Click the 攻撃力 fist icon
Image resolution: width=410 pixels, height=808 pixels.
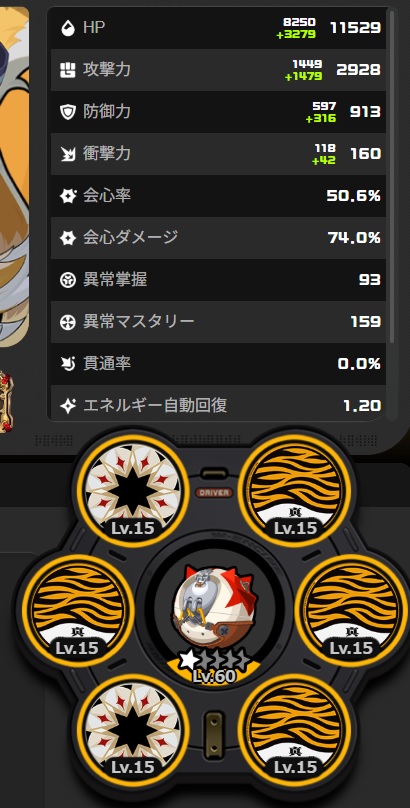pyautogui.click(x=67, y=70)
